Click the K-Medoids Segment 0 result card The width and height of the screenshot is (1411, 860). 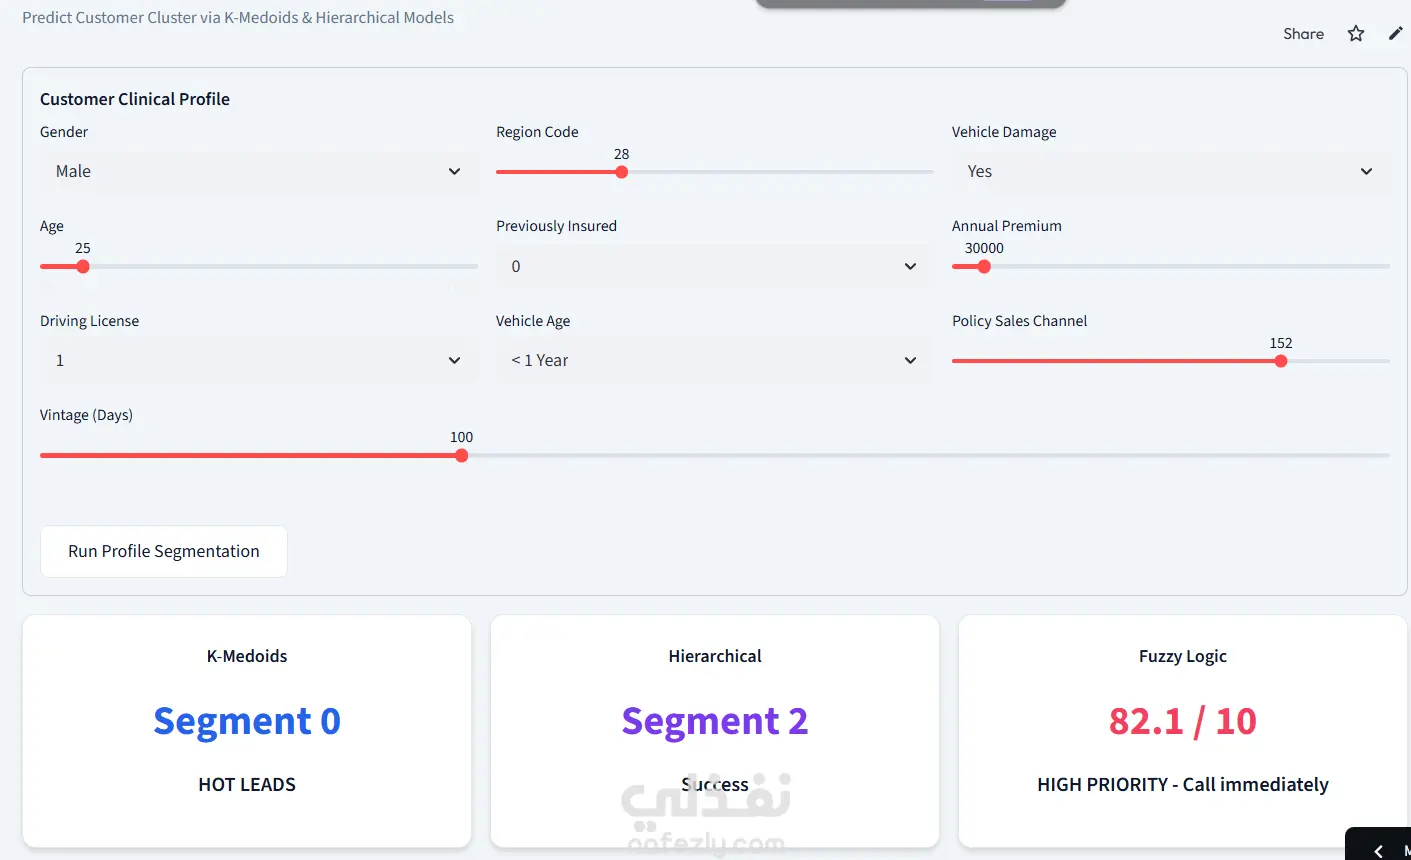click(x=247, y=731)
